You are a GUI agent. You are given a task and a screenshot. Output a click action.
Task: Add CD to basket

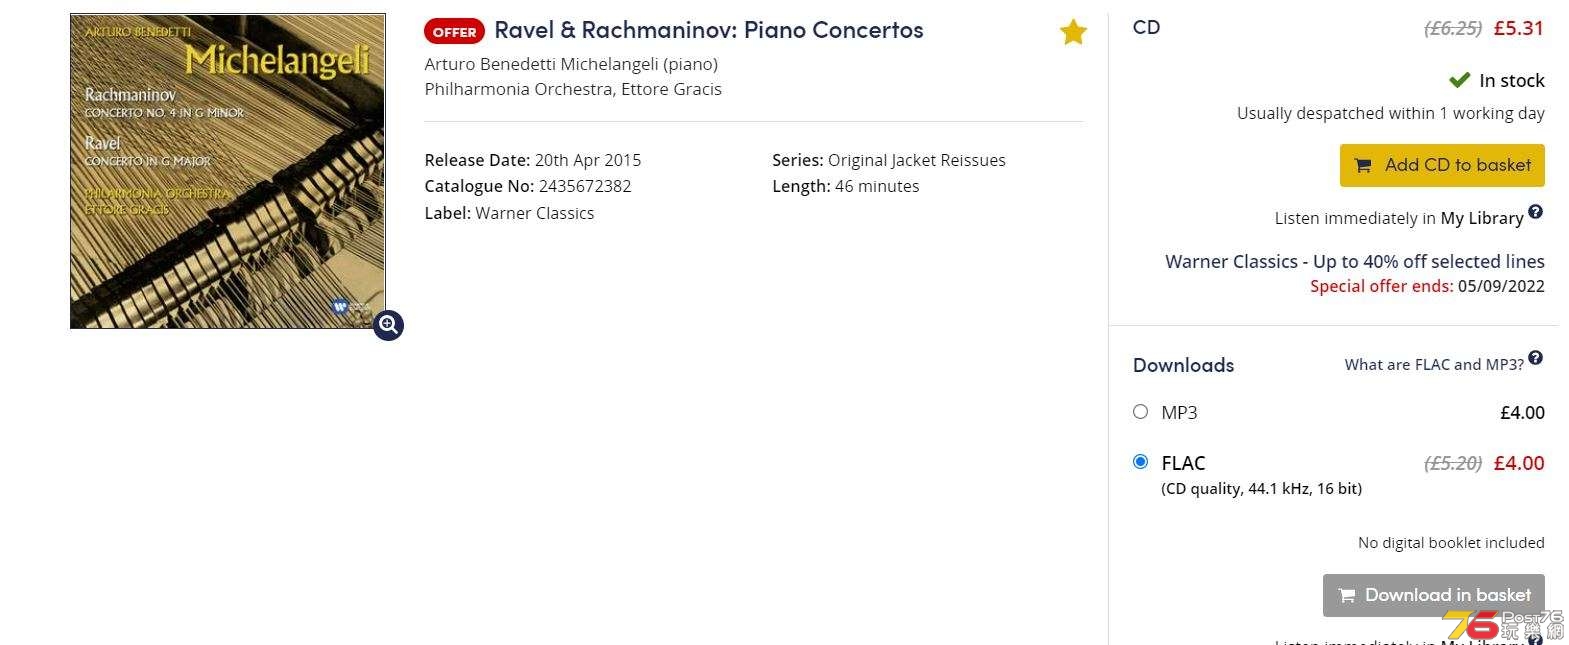1442,165
